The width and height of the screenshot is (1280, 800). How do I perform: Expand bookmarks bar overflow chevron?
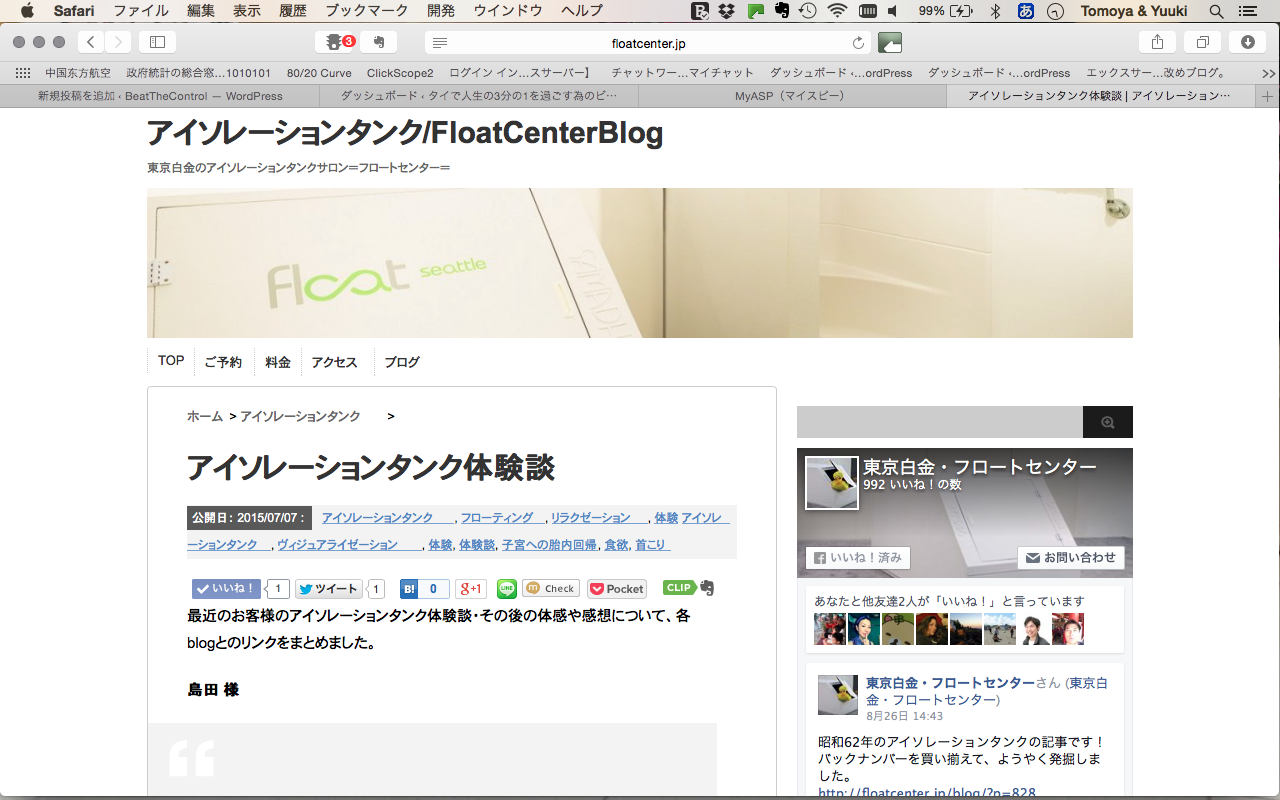pyautogui.click(x=1268, y=73)
